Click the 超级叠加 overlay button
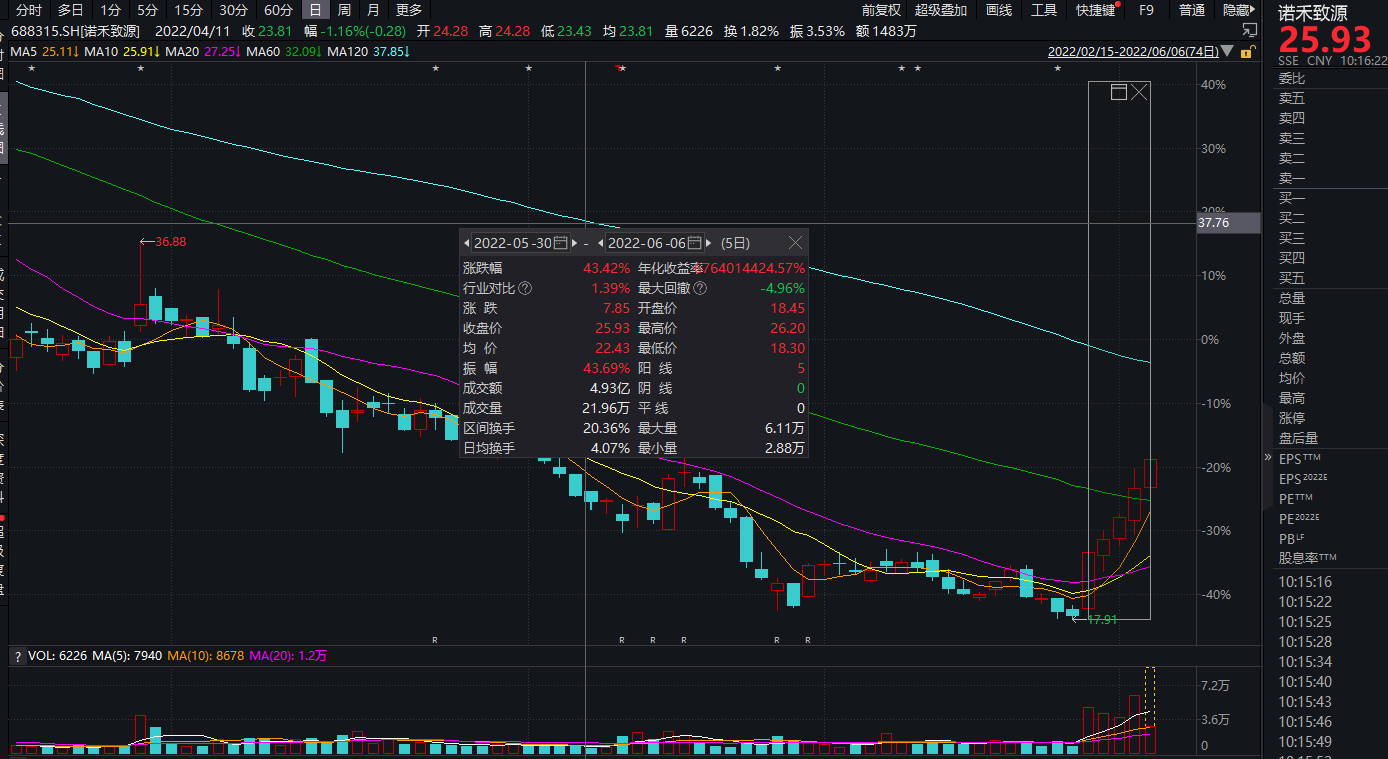Screen dimensions: 1388x759 click(941, 10)
